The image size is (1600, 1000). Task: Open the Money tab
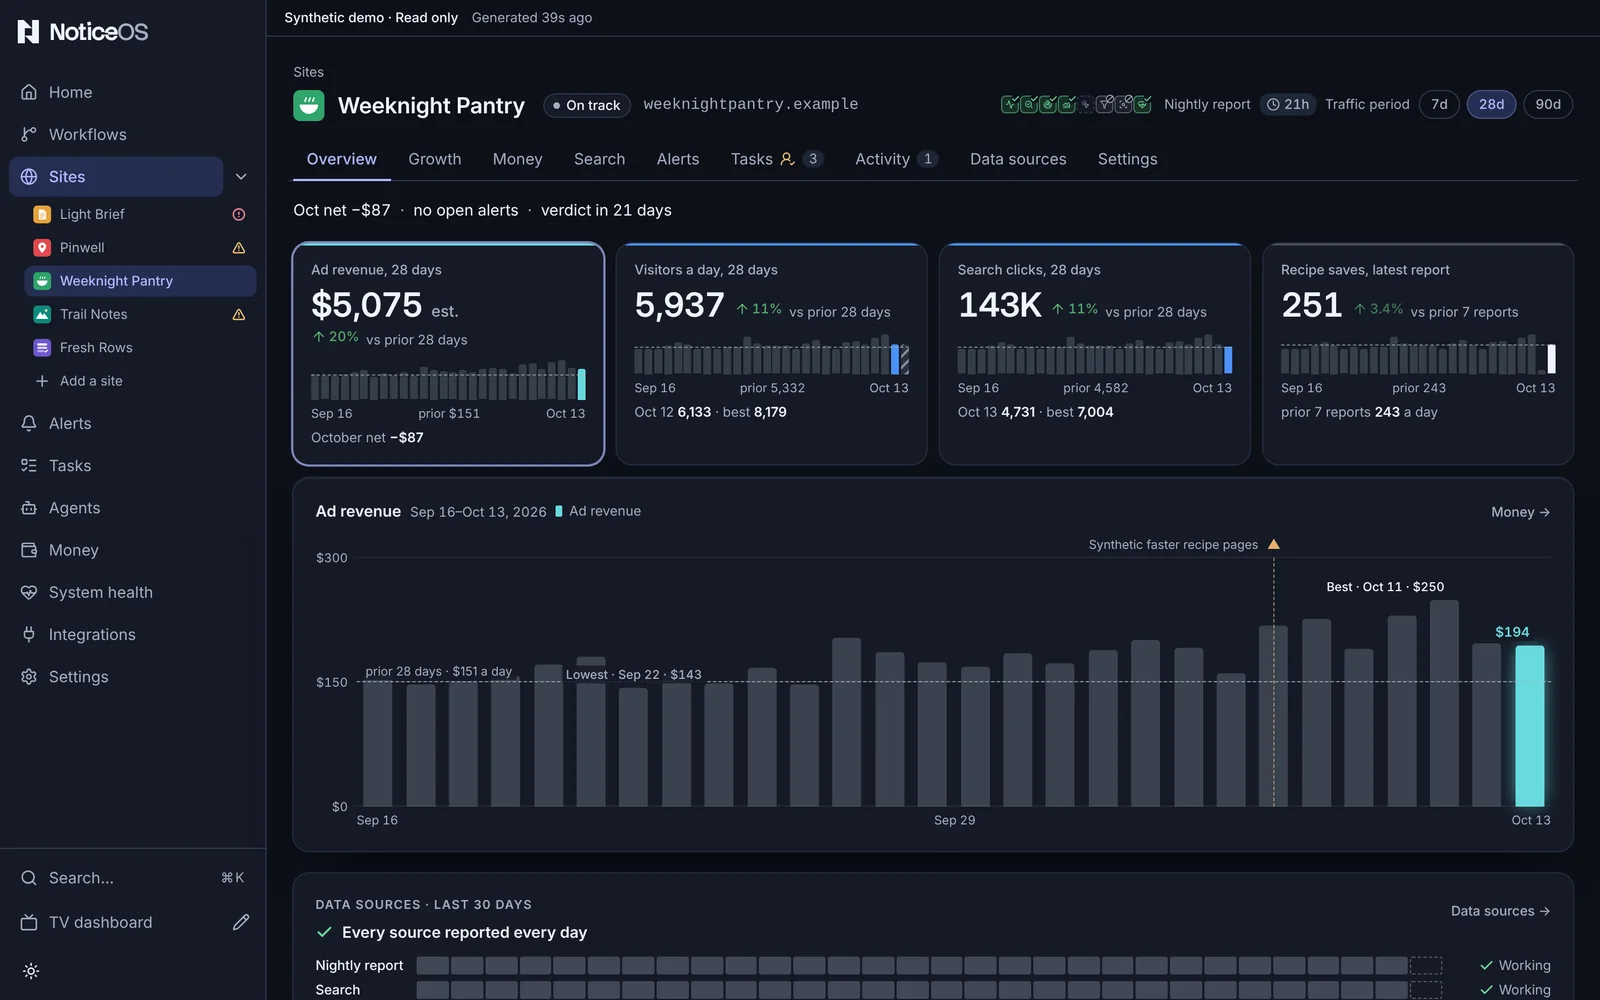[x=518, y=159]
